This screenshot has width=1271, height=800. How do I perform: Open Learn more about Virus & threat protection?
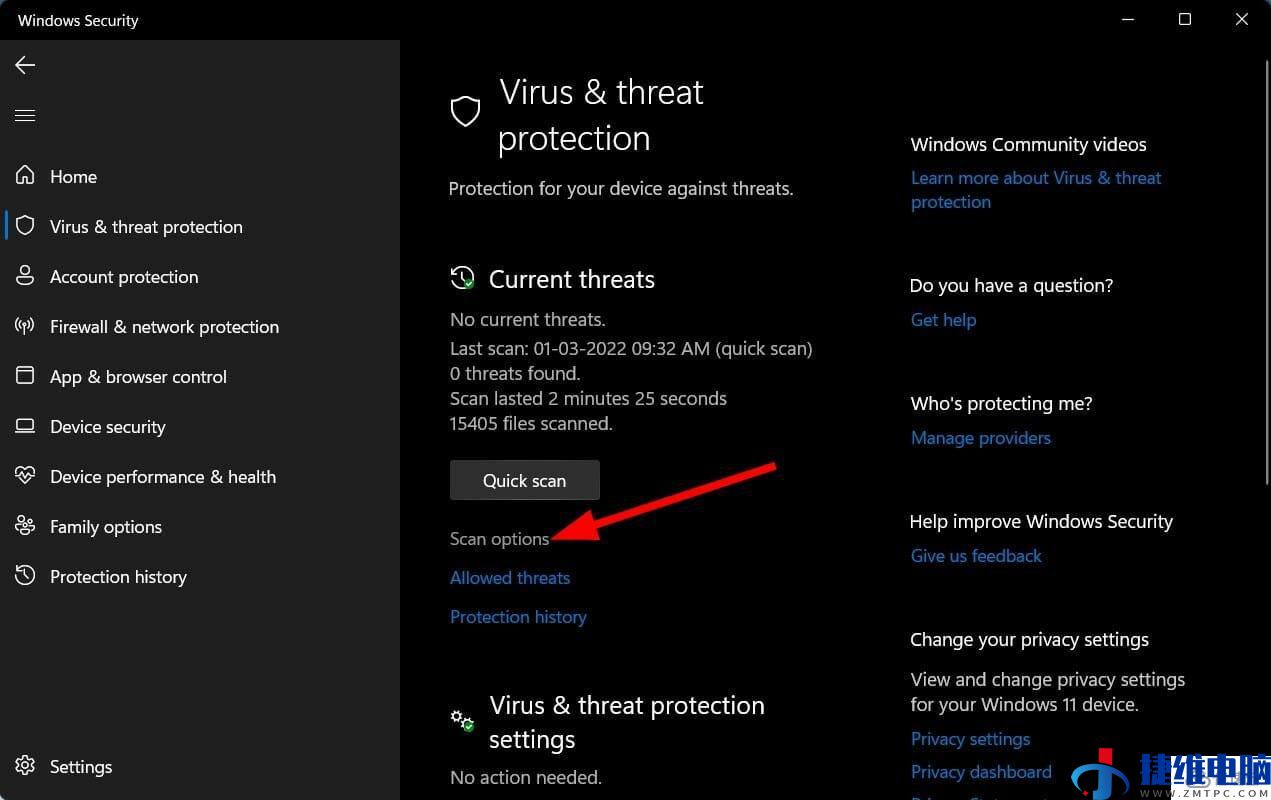tap(1036, 190)
